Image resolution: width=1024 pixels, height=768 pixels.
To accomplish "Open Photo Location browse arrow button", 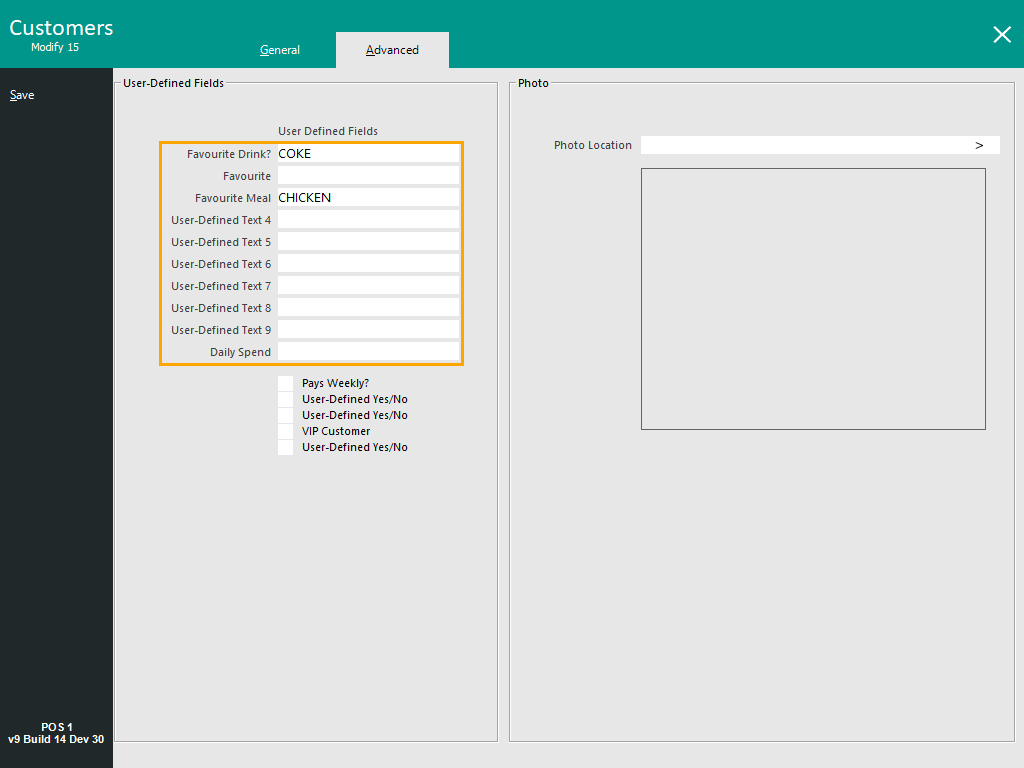I will tap(979, 145).
